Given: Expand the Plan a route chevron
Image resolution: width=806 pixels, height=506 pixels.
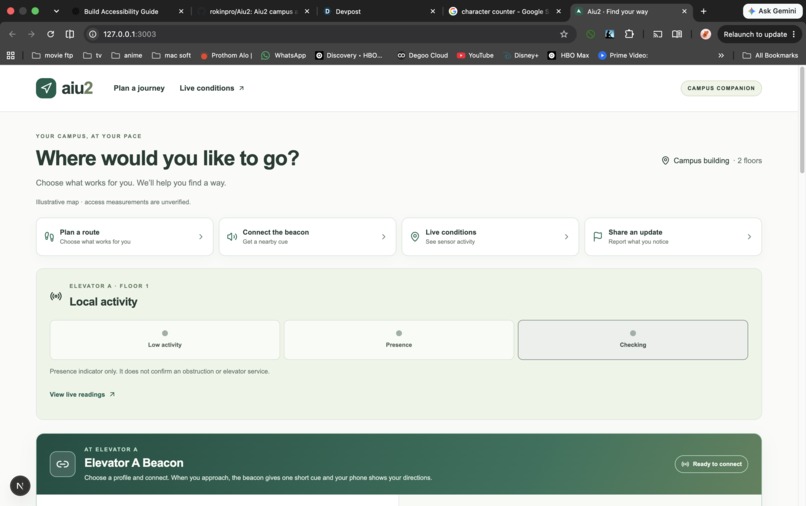Looking at the screenshot, I should pyautogui.click(x=200, y=237).
